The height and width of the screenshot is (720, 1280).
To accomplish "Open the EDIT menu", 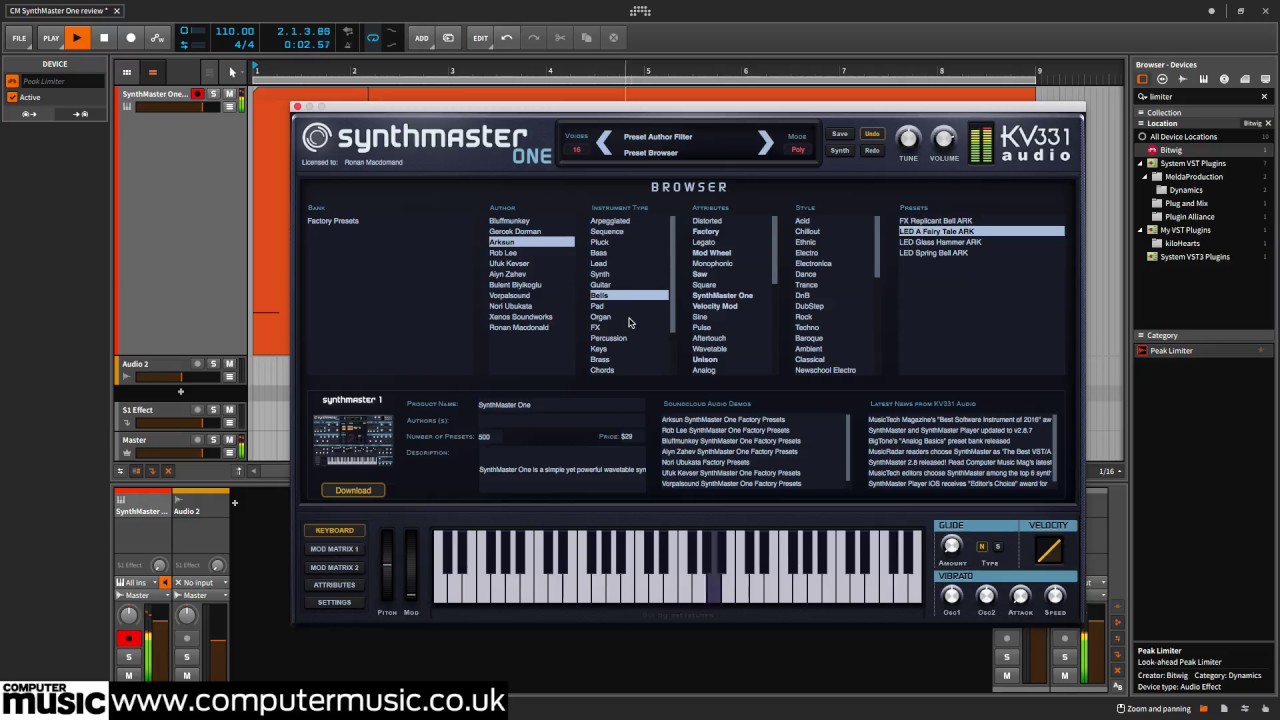I will click(480, 38).
